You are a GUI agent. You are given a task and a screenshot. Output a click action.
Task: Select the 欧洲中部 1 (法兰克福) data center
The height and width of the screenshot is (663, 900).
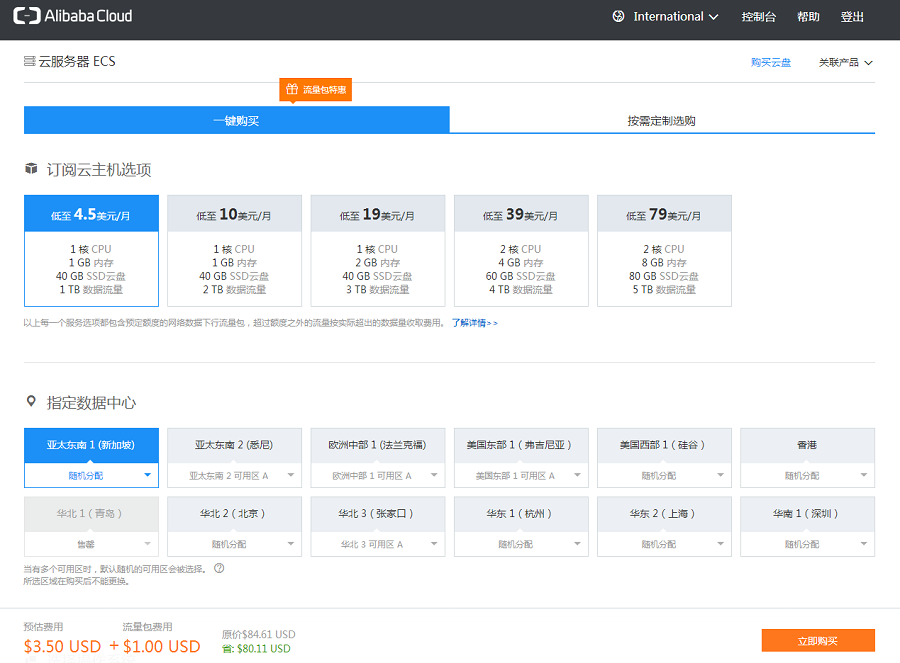tap(378, 445)
